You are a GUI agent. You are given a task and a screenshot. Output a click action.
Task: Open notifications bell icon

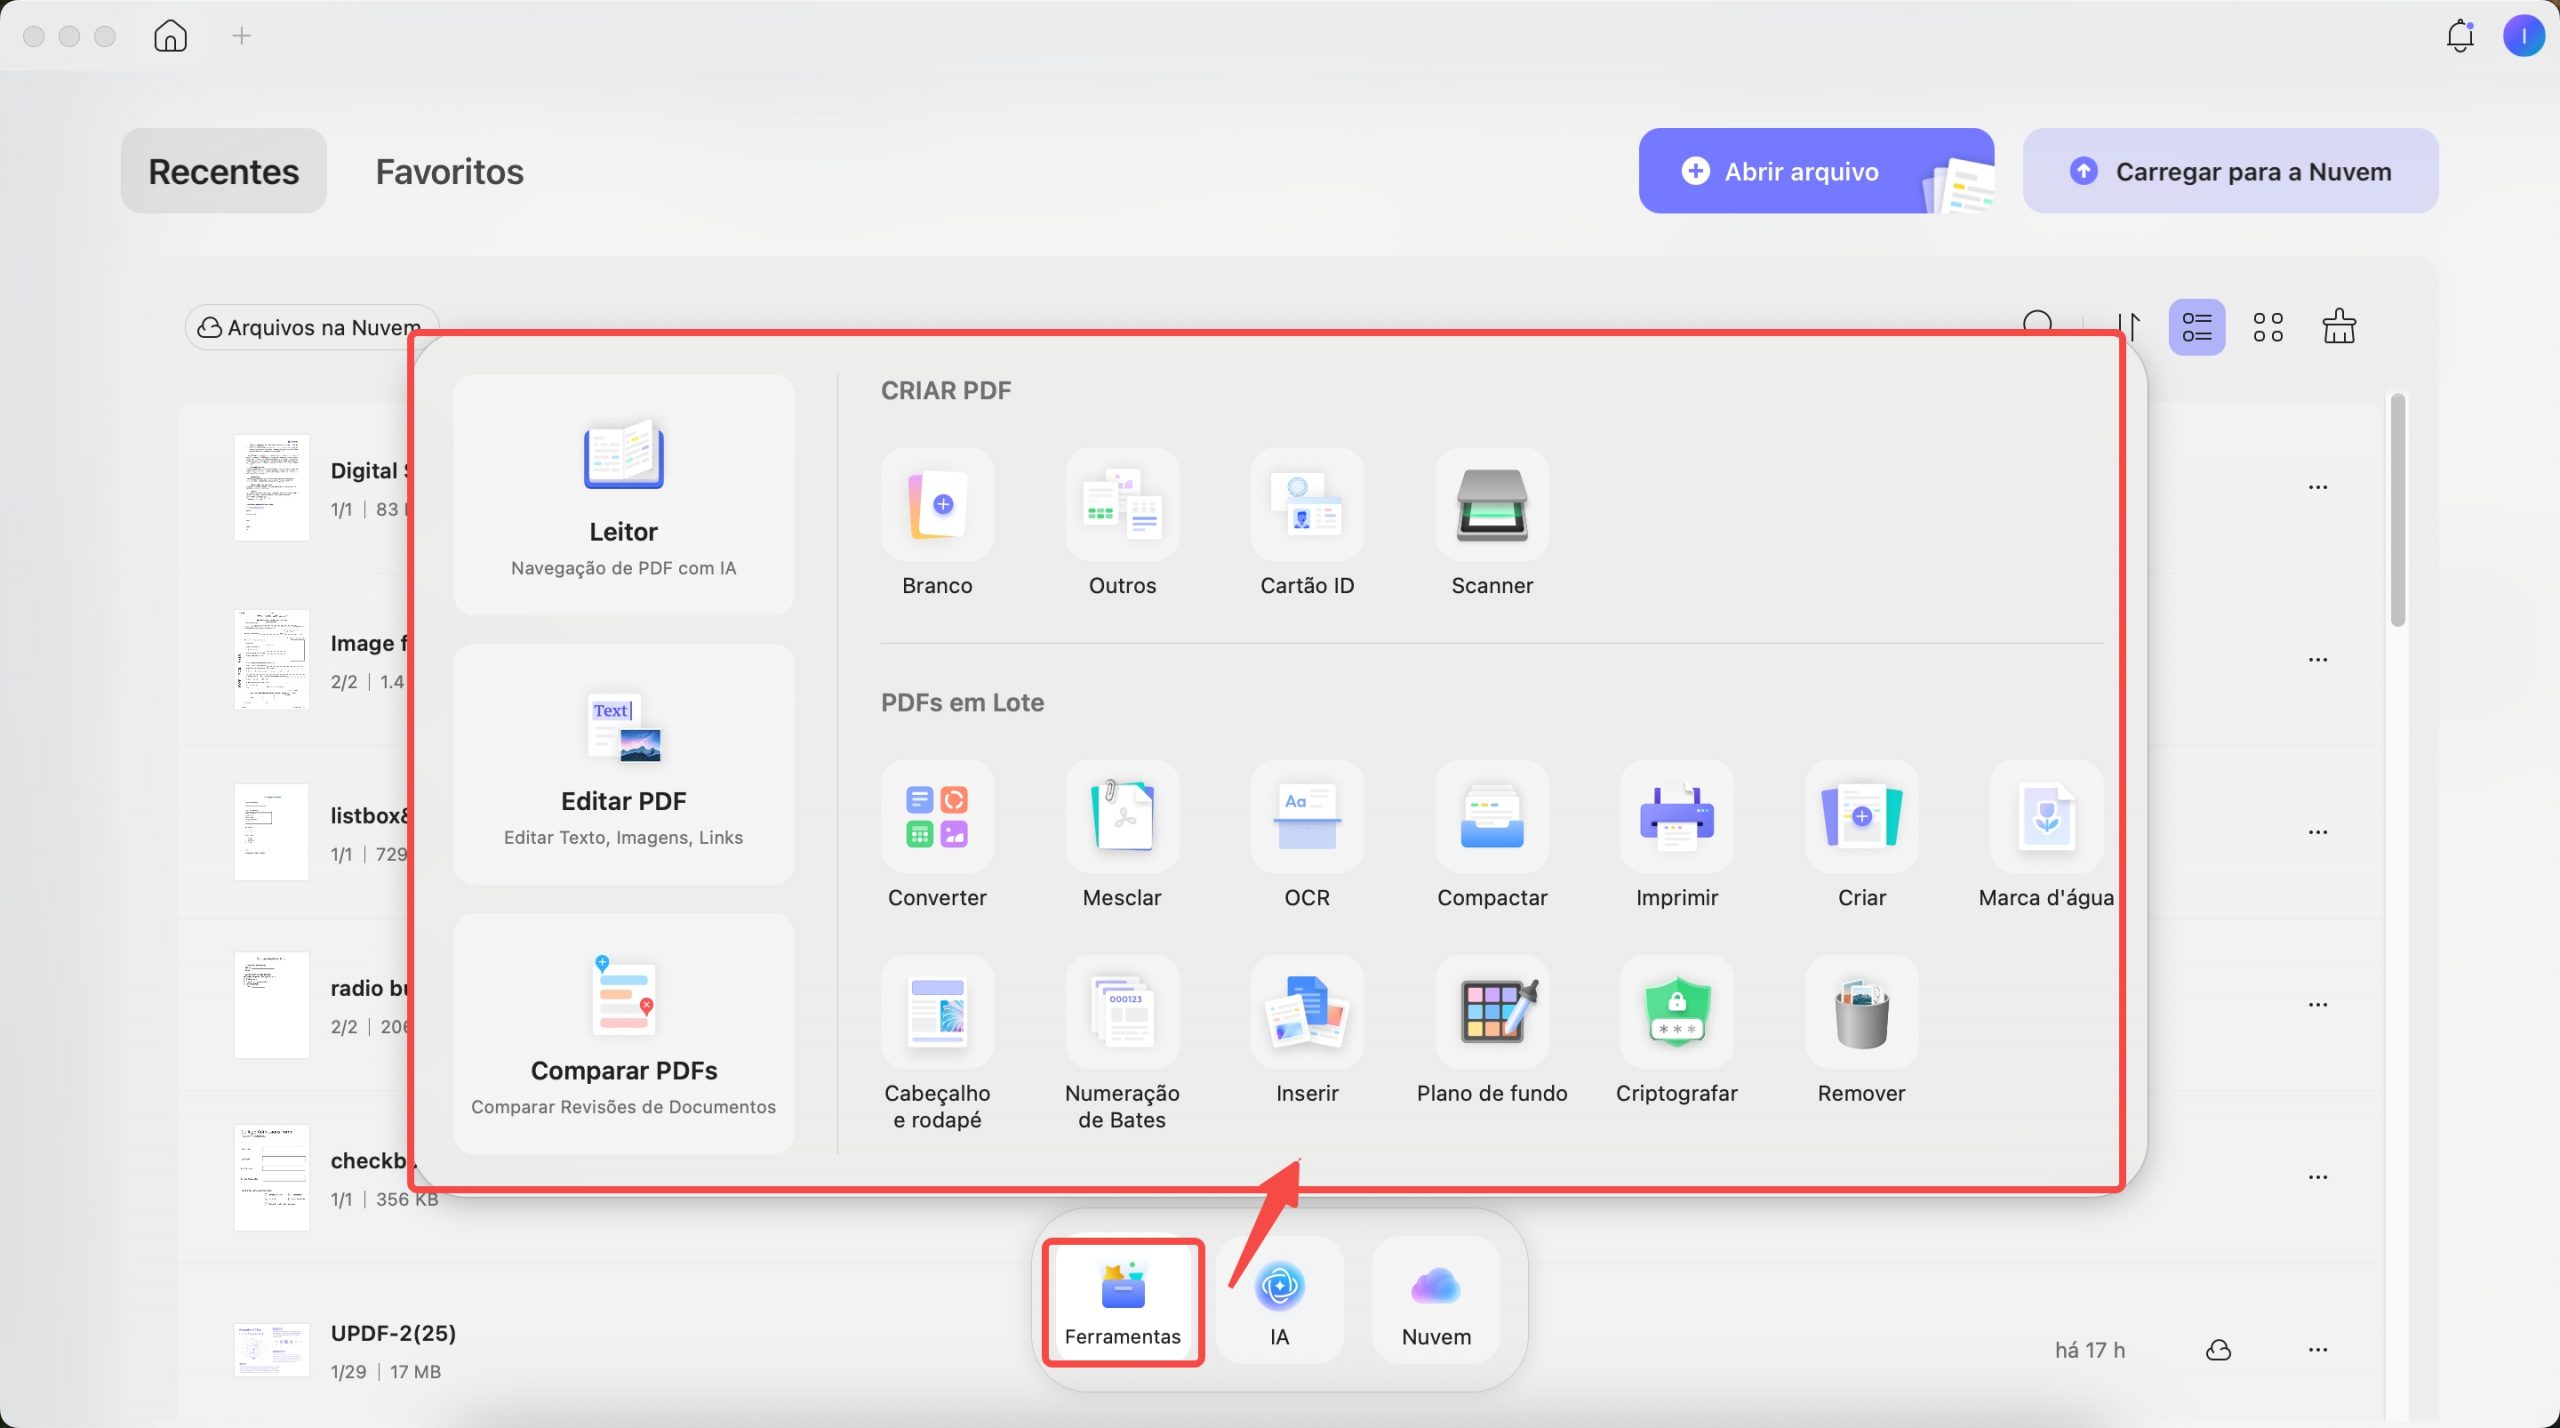(2460, 37)
